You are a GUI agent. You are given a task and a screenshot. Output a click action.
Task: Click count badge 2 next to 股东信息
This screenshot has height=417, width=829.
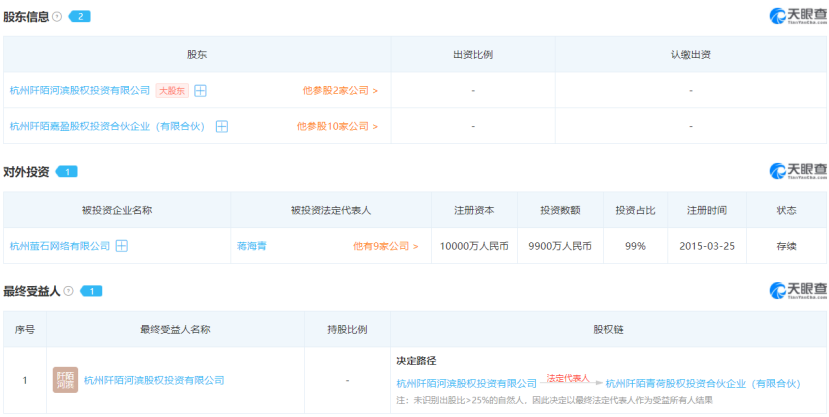coord(80,17)
